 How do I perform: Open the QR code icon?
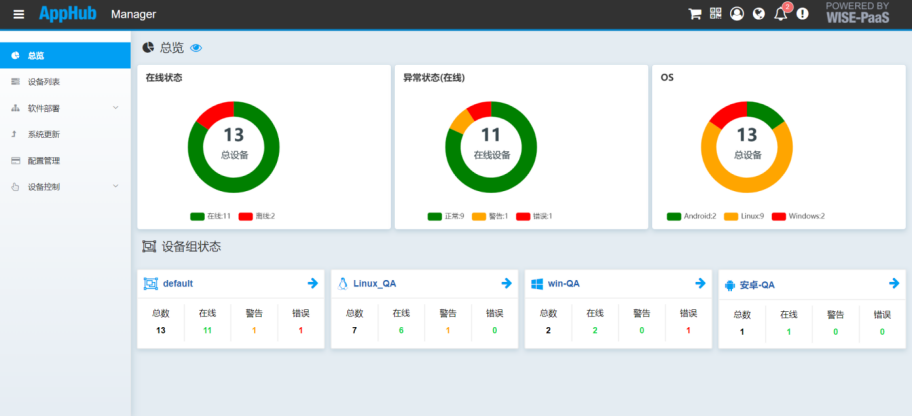click(715, 13)
